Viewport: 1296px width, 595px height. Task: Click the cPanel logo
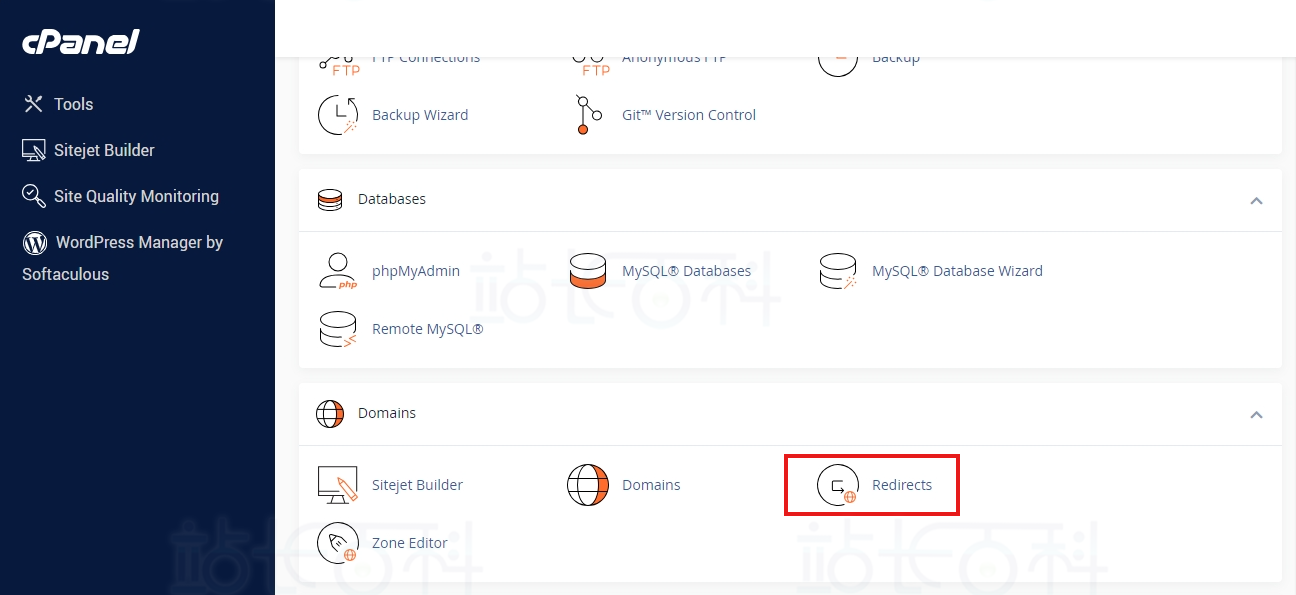pyautogui.click(x=81, y=42)
